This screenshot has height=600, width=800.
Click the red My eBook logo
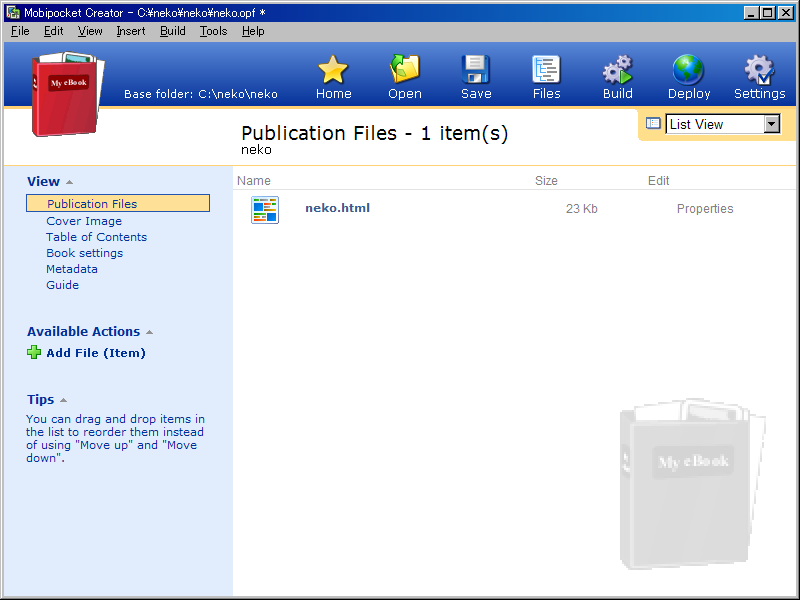[68, 93]
